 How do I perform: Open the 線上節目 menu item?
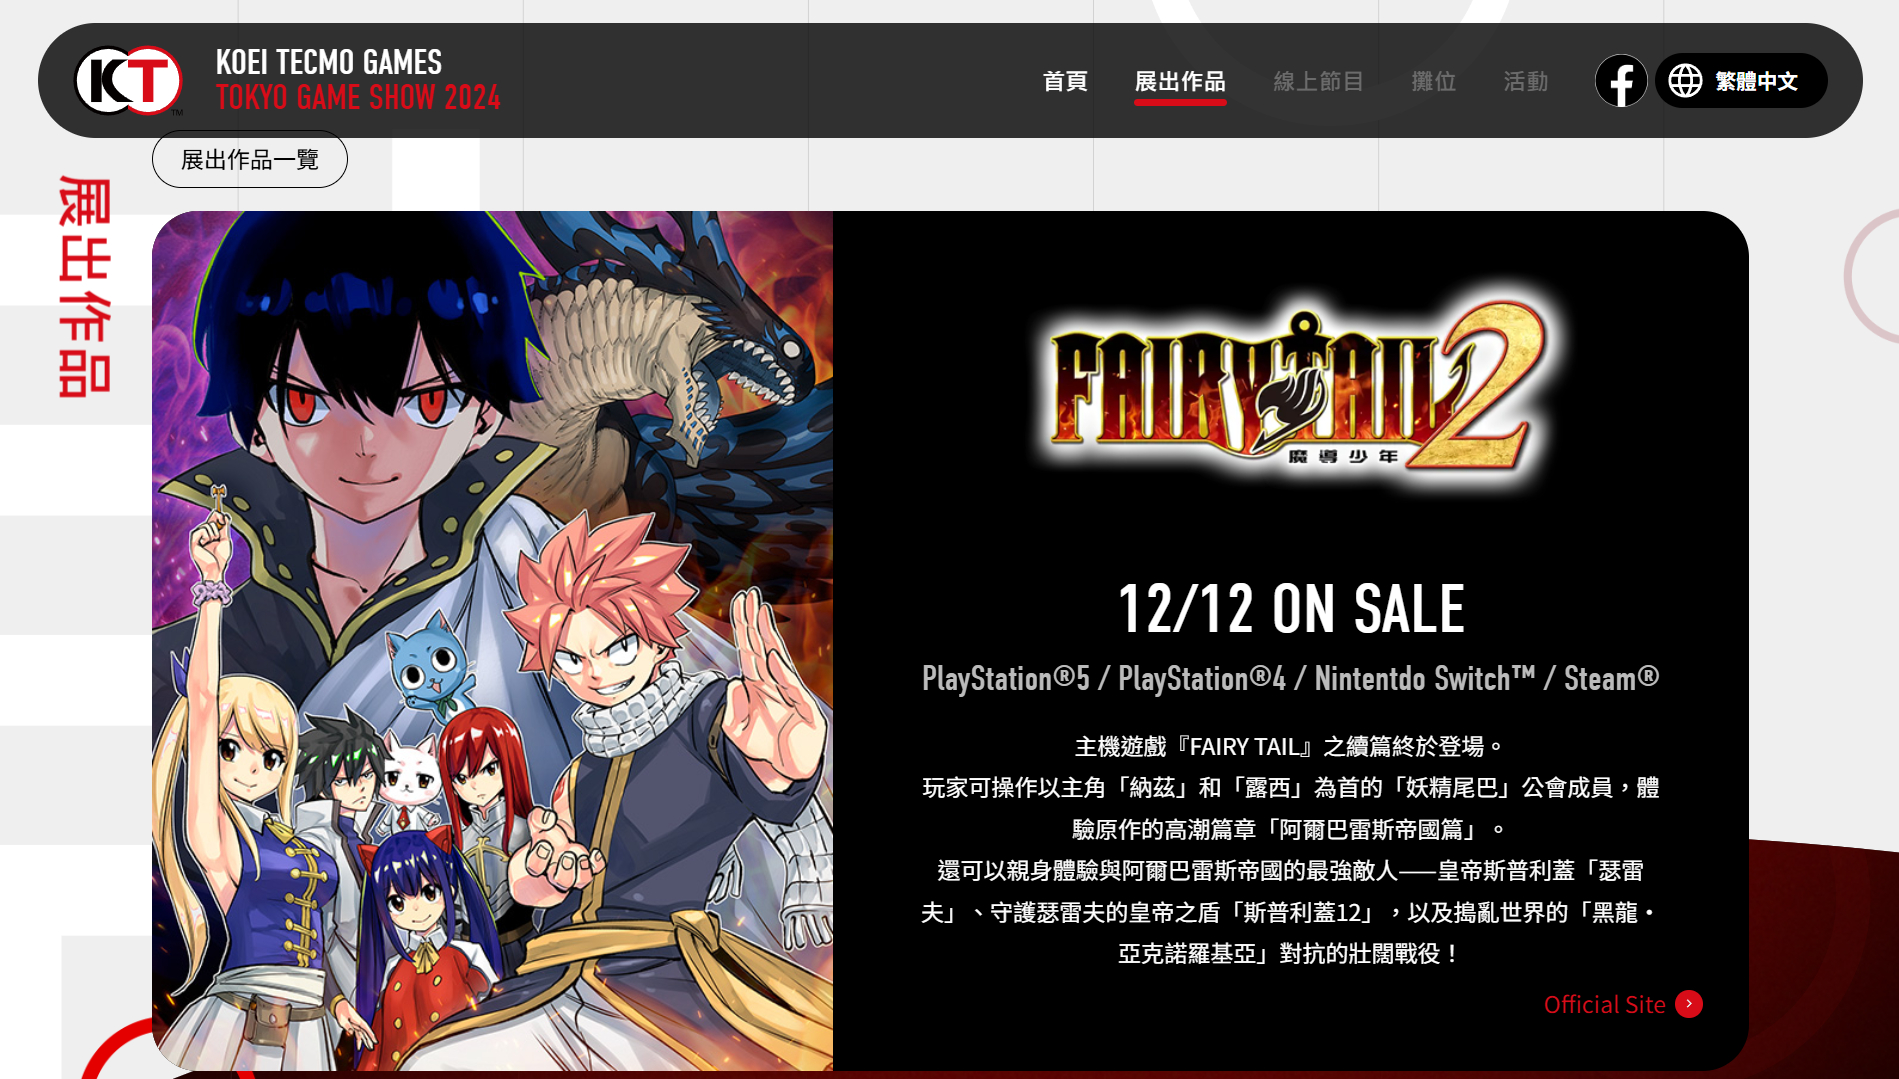coord(1318,81)
